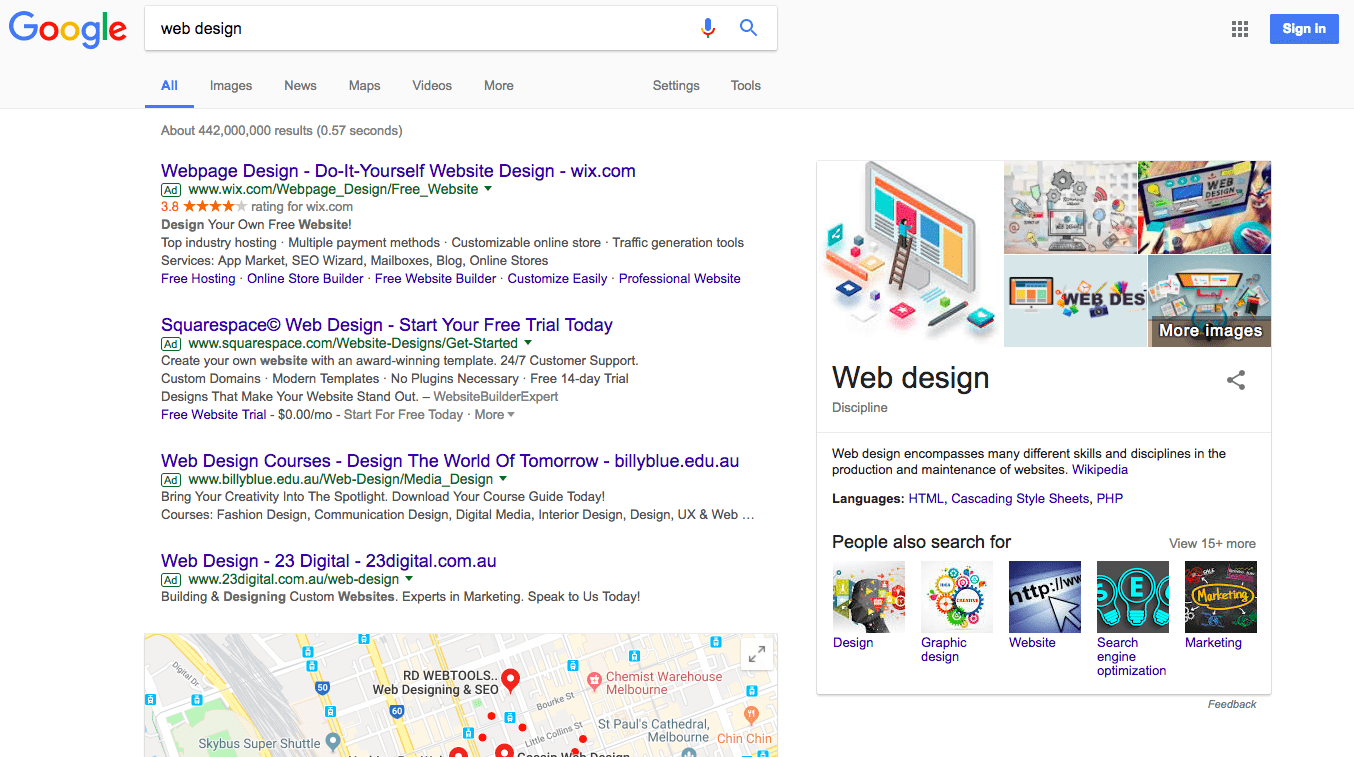Screen dimensions: 1354x757
Task: Open squarespace.com ad URL dropdown arrow
Action: click(x=527, y=342)
